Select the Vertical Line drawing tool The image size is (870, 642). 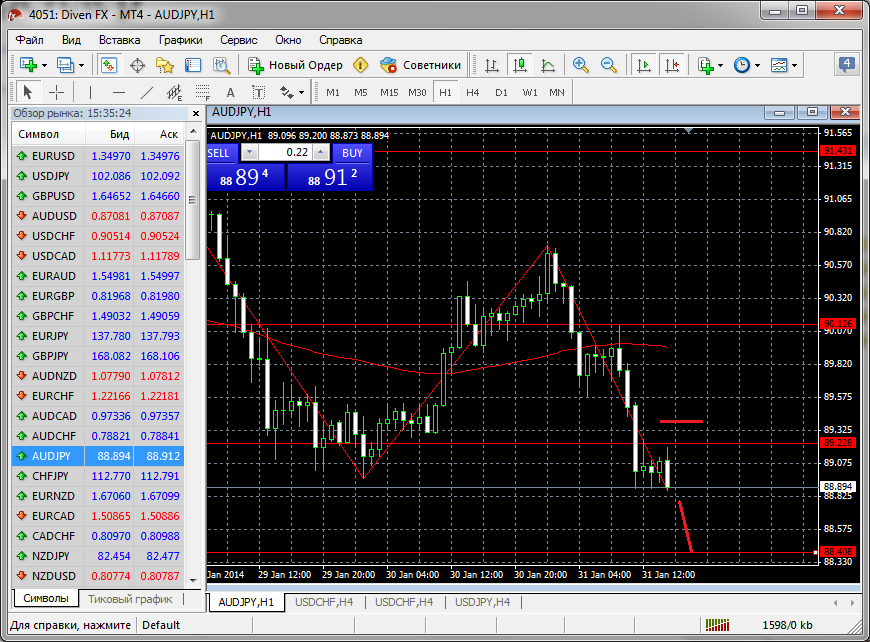(90, 92)
